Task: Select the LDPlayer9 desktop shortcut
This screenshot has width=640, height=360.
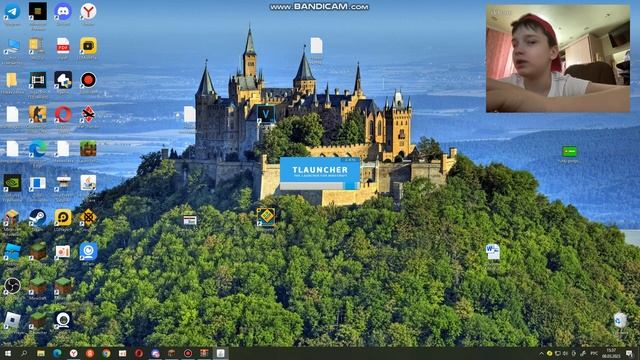Action: [x=63, y=218]
